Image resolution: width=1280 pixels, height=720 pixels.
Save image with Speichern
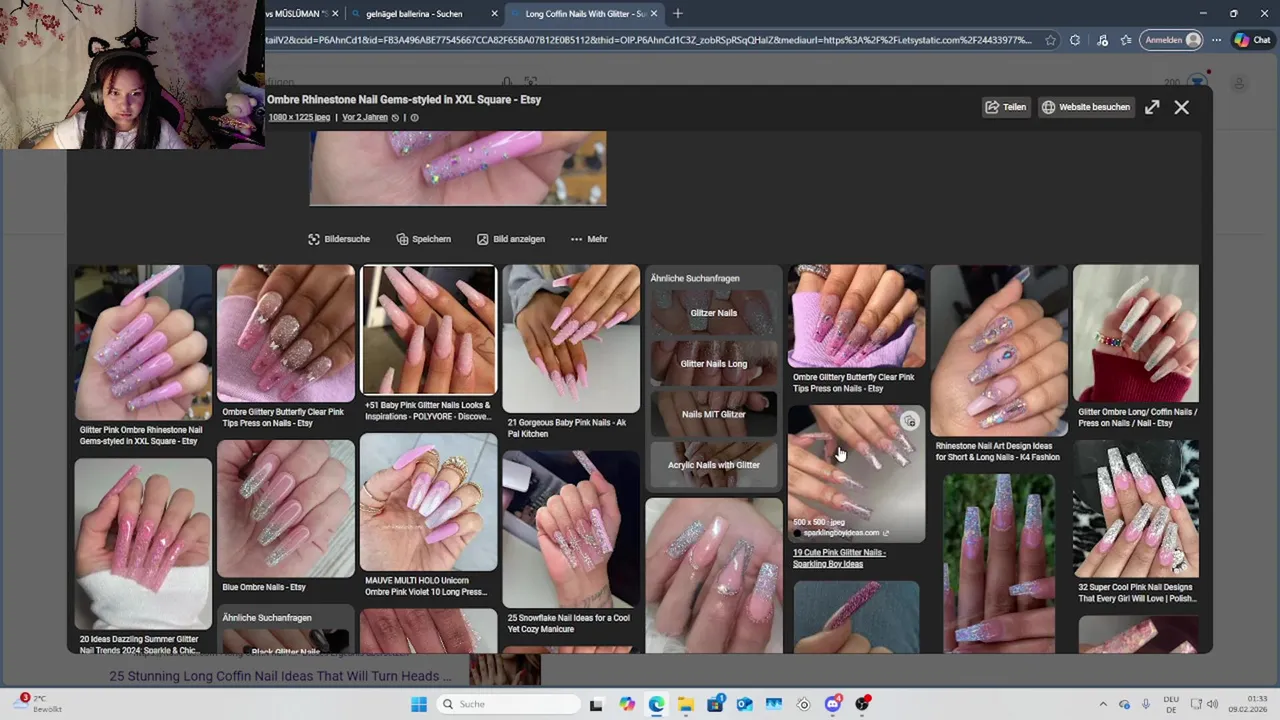pos(423,239)
